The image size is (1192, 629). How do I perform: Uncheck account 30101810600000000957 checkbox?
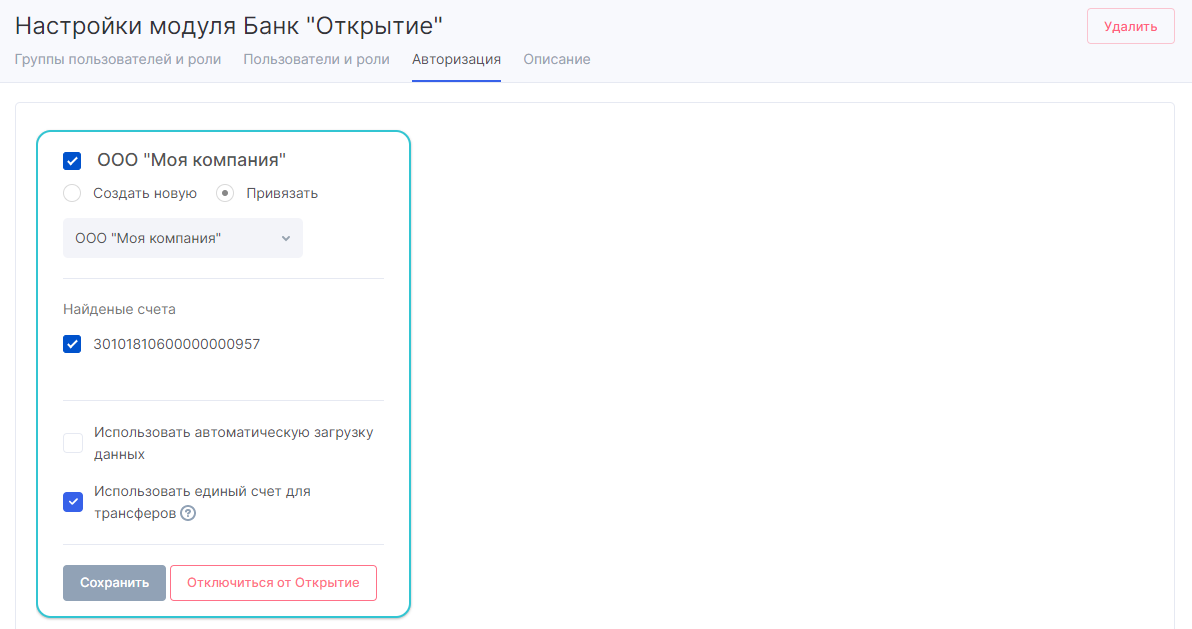tap(72, 344)
